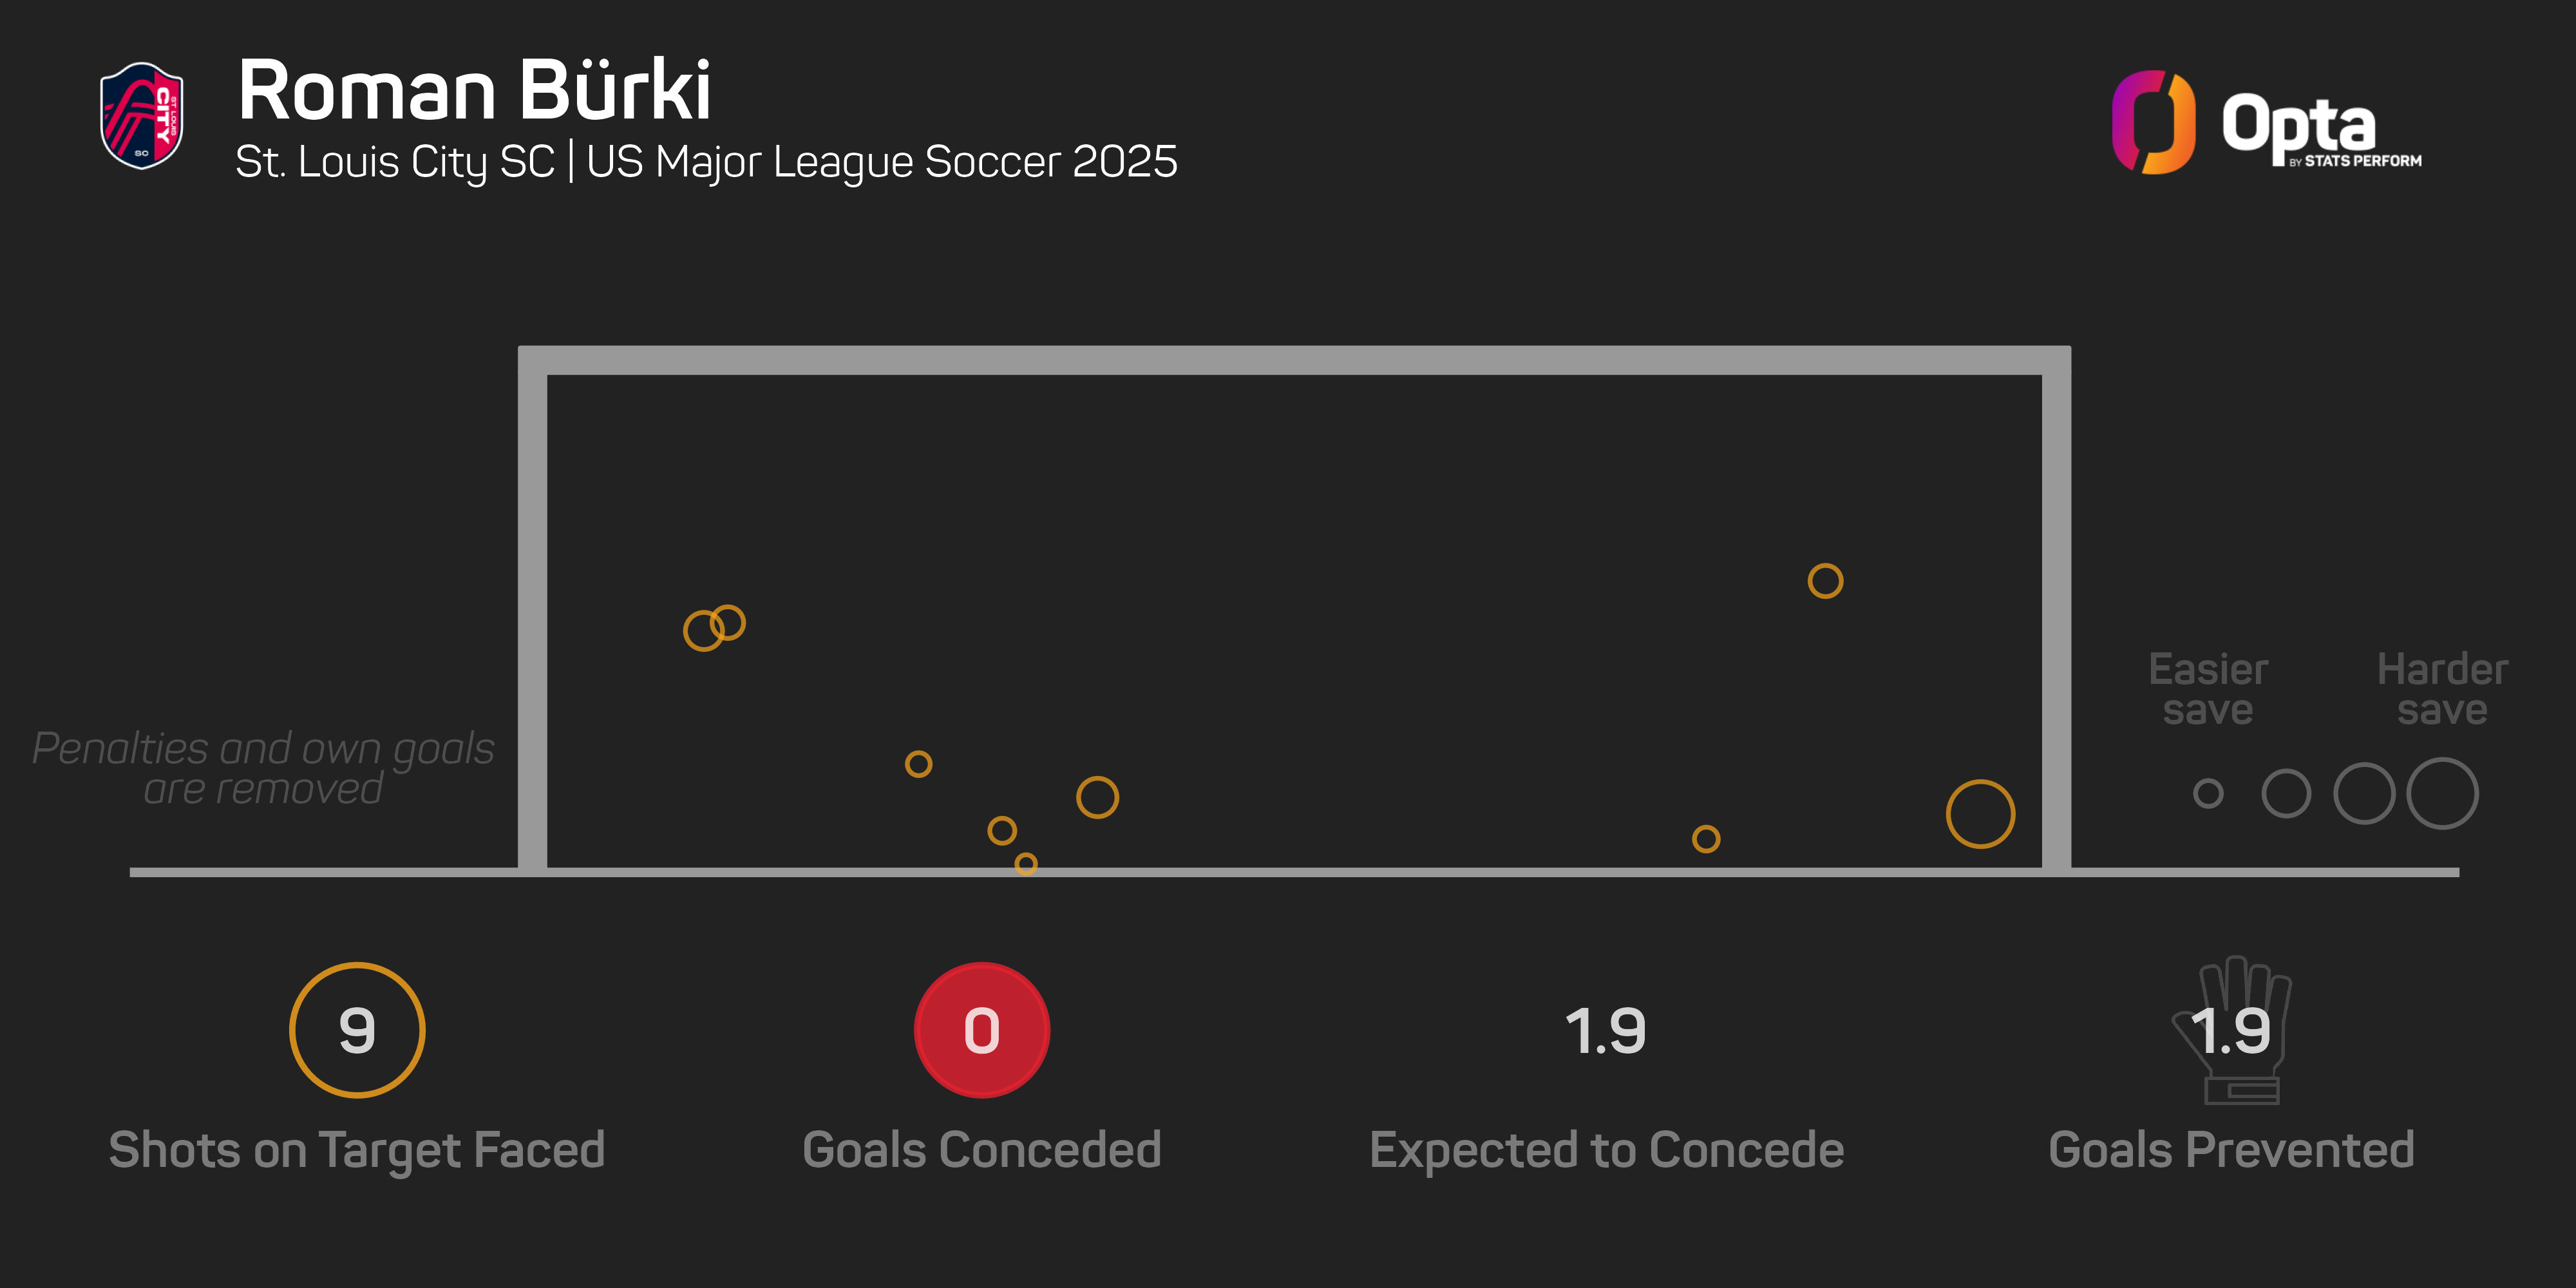Click the Penalties and own goals note
2576x1288 pixels.
tap(263, 768)
